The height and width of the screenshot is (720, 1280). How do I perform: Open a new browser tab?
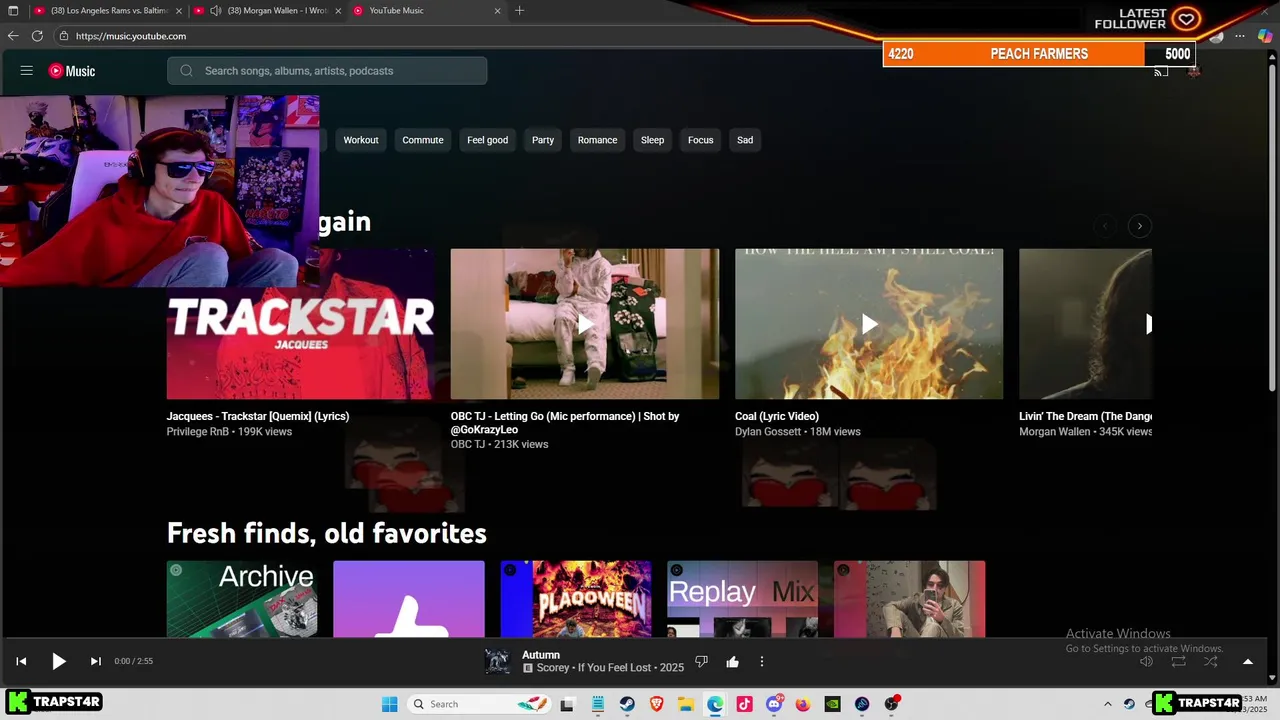(519, 11)
